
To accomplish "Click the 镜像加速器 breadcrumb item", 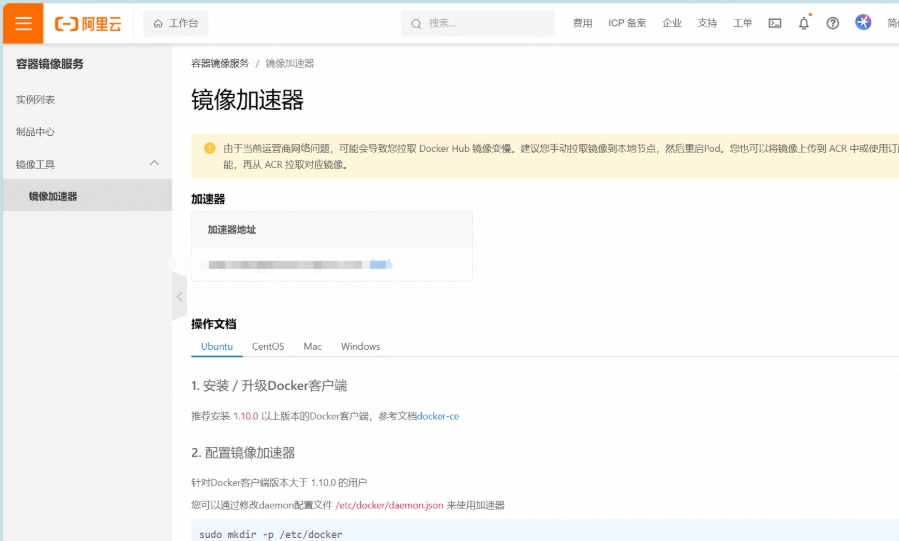I will pos(290,64).
